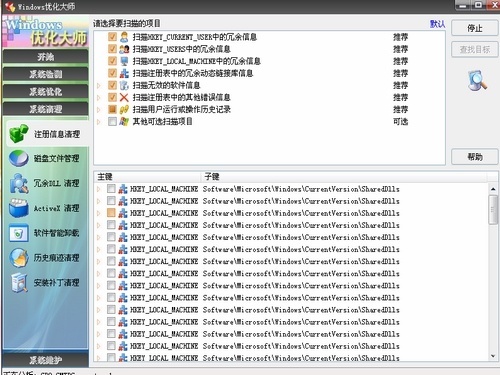Toggle checkbox for 扫描用户运行或操作历史记录
This screenshot has height=375, width=500.
(112, 109)
